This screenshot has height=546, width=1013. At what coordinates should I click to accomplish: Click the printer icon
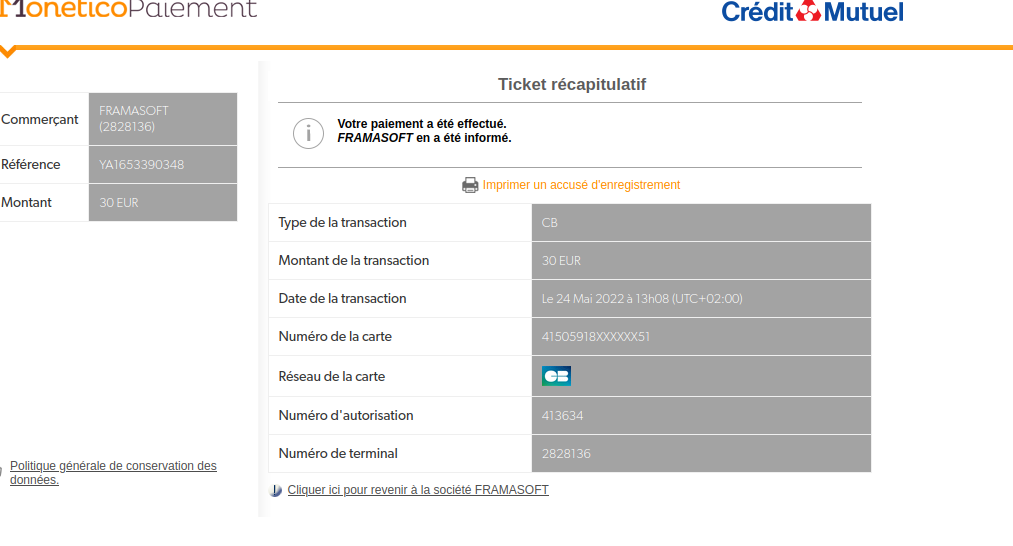(x=470, y=185)
